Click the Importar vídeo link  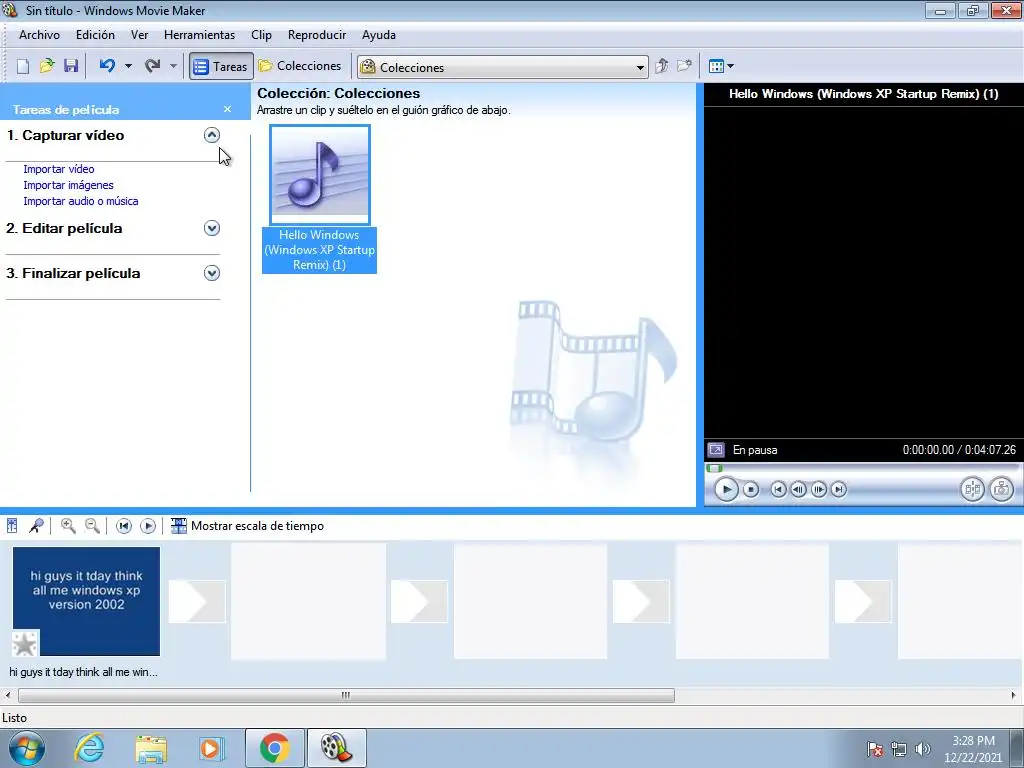tap(59, 169)
